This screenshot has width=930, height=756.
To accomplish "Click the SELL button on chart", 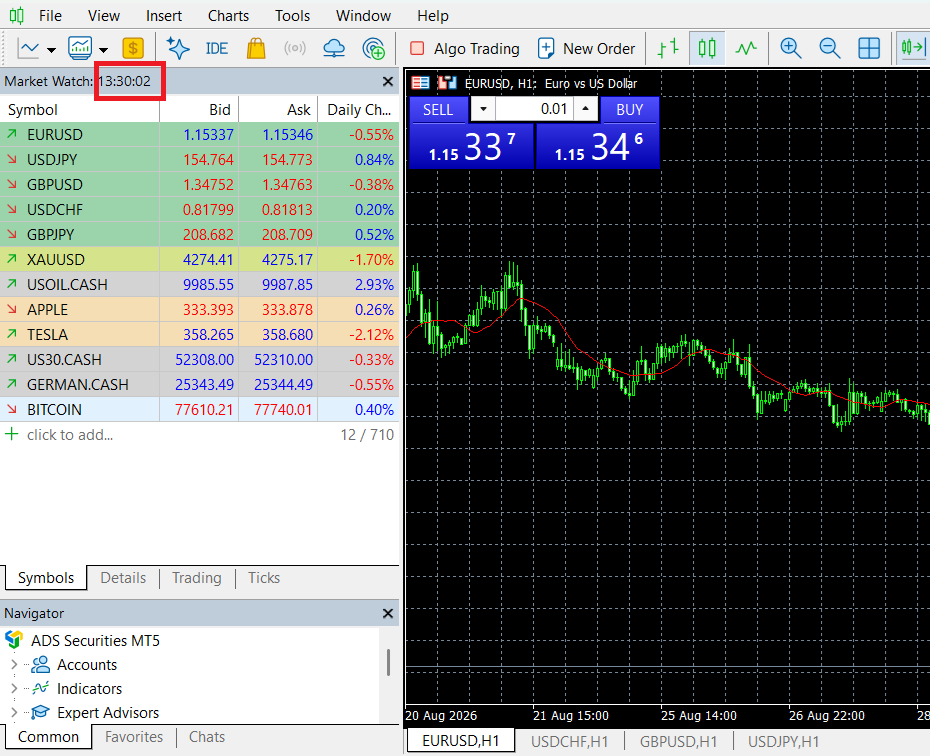I will point(438,110).
